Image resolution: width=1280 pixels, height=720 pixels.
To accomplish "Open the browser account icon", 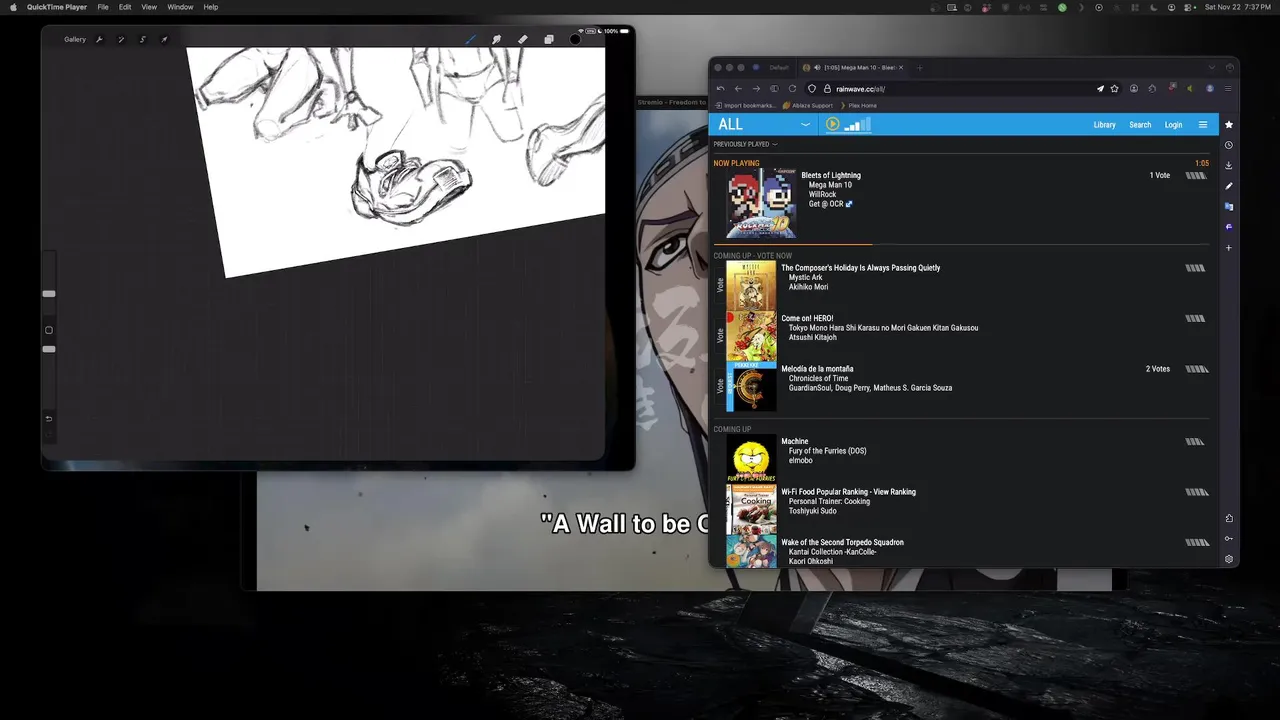I will [x=1134, y=88].
